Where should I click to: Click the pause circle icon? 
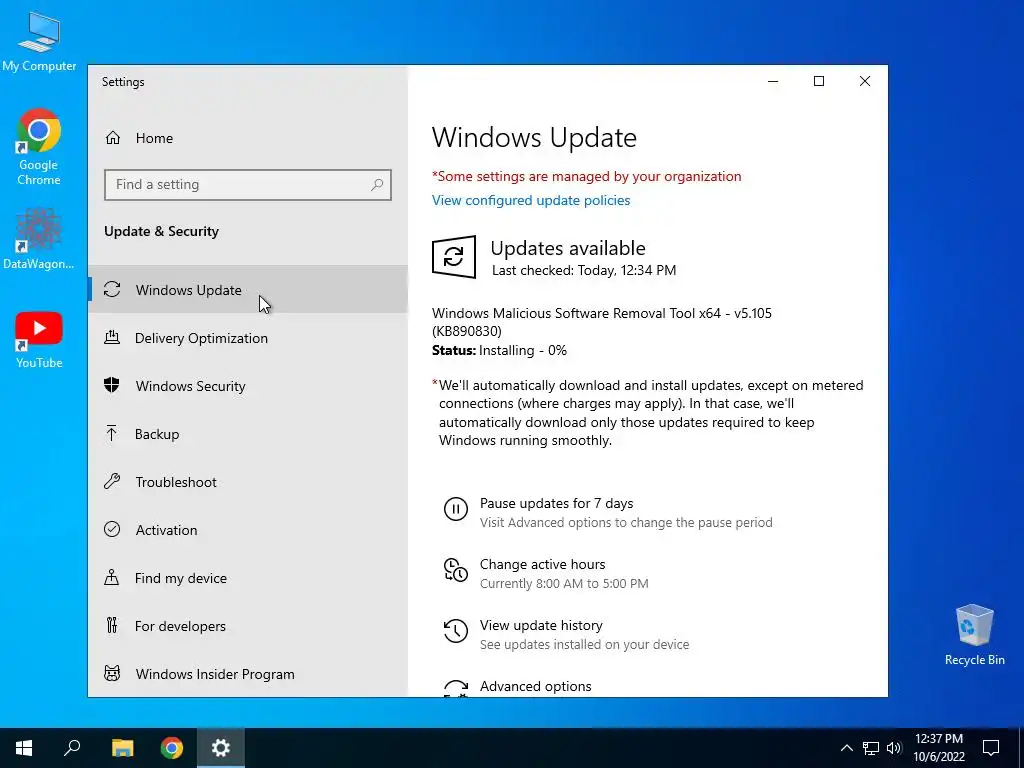[x=456, y=509]
